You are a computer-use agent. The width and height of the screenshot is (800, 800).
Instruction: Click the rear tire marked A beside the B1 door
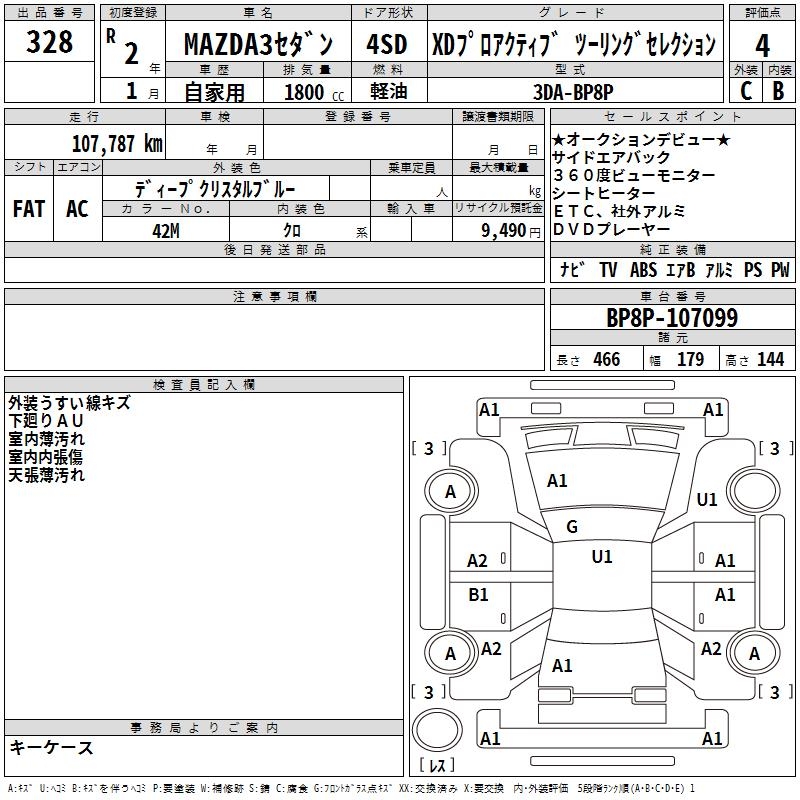click(451, 653)
